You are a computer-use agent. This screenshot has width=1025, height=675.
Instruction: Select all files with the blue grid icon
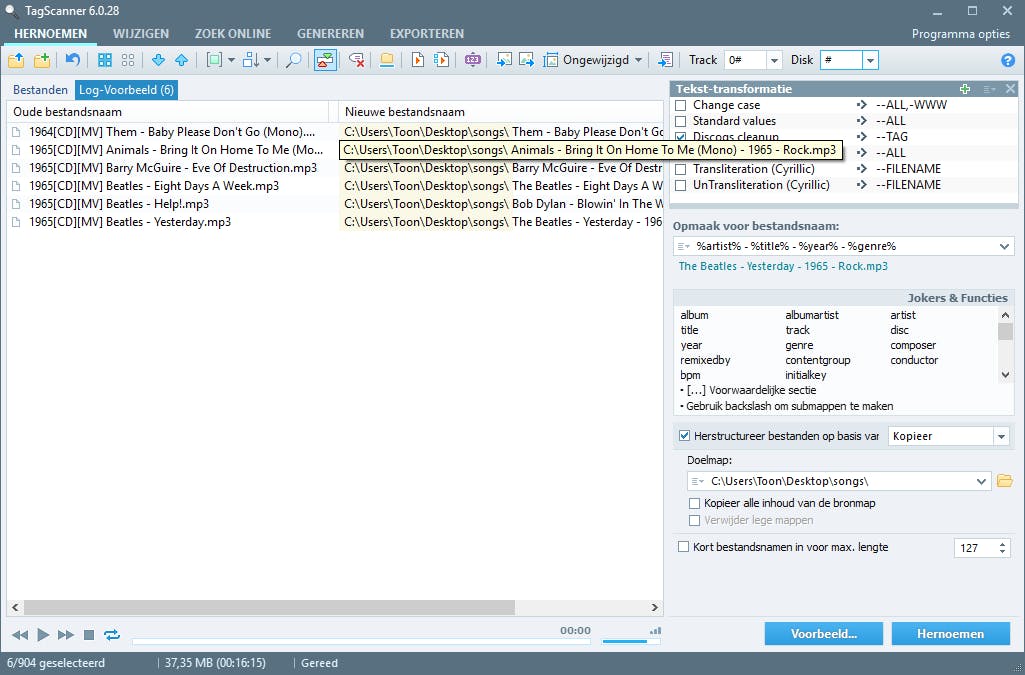105,60
